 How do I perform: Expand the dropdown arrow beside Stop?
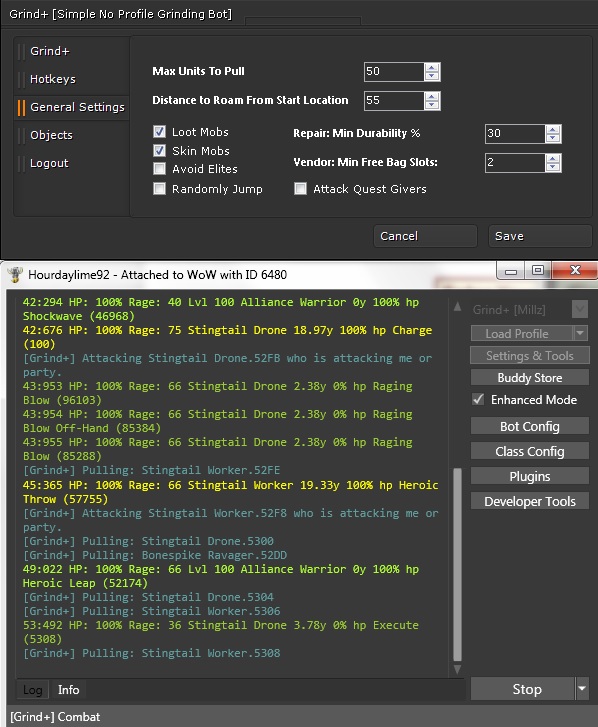[x=582, y=689]
